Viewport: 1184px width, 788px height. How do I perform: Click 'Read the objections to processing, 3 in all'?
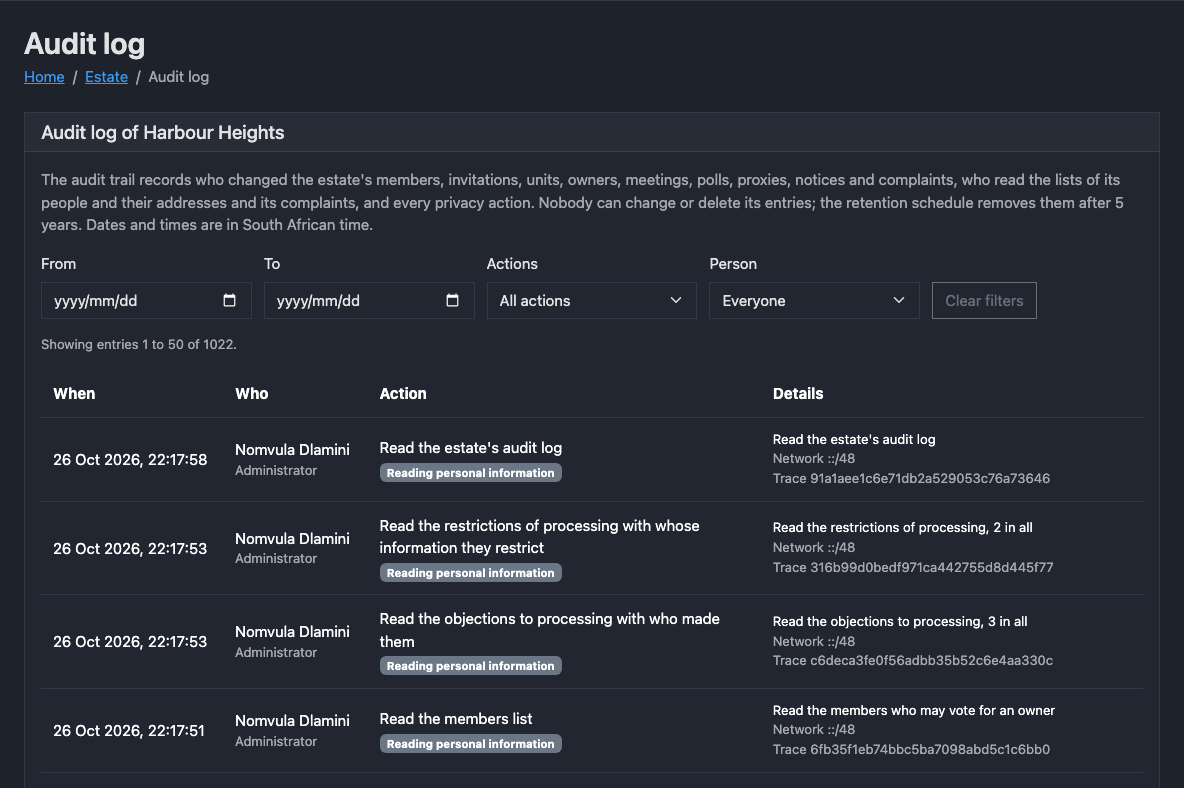click(x=899, y=621)
